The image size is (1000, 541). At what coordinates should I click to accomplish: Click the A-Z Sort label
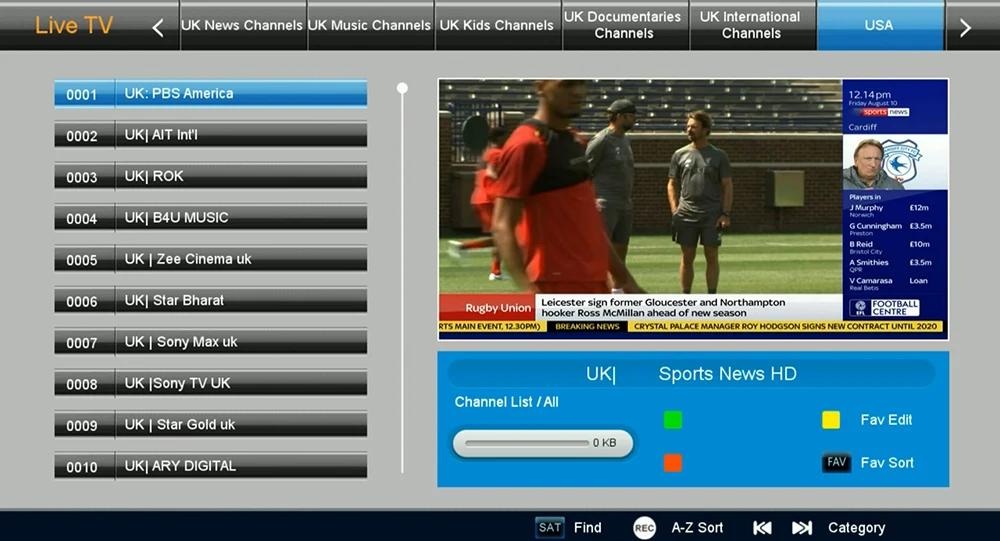(697, 528)
